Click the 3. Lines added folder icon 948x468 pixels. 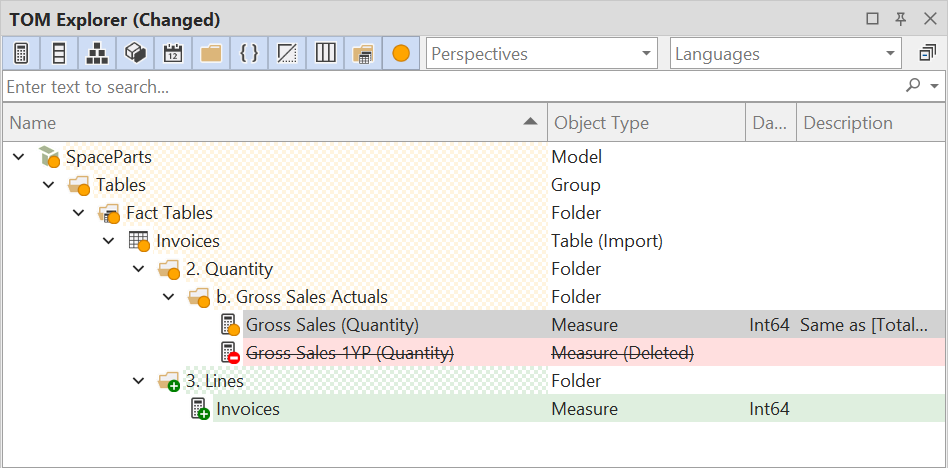pyautogui.click(x=169, y=382)
